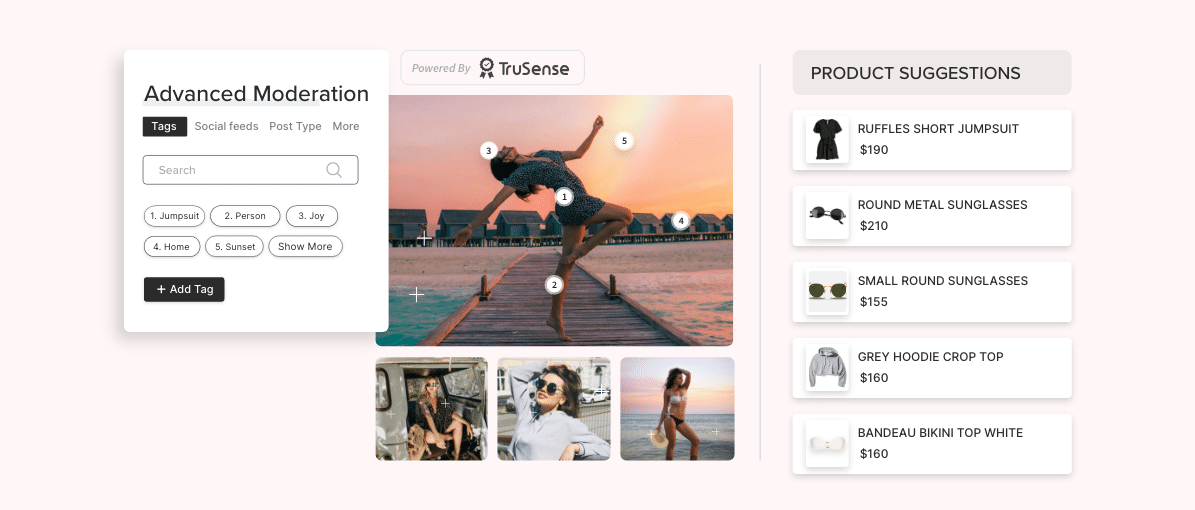Image resolution: width=1195 pixels, height=510 pixels.
Task: Click the small round sunglasses product icon
Action: point(827,291)
